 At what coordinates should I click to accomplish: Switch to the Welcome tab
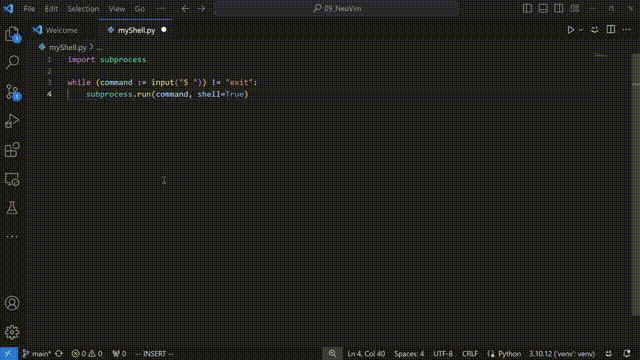pyautogui.click(x=62, y=30)
